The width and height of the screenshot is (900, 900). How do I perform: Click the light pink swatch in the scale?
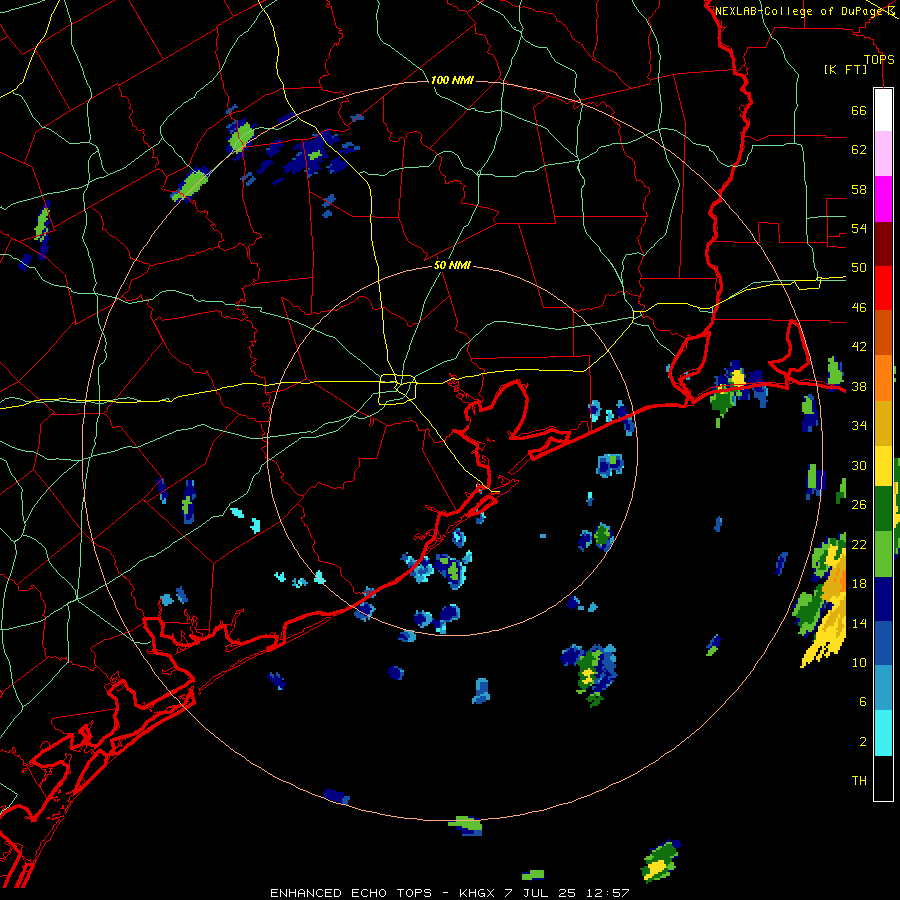coord(883,154)
